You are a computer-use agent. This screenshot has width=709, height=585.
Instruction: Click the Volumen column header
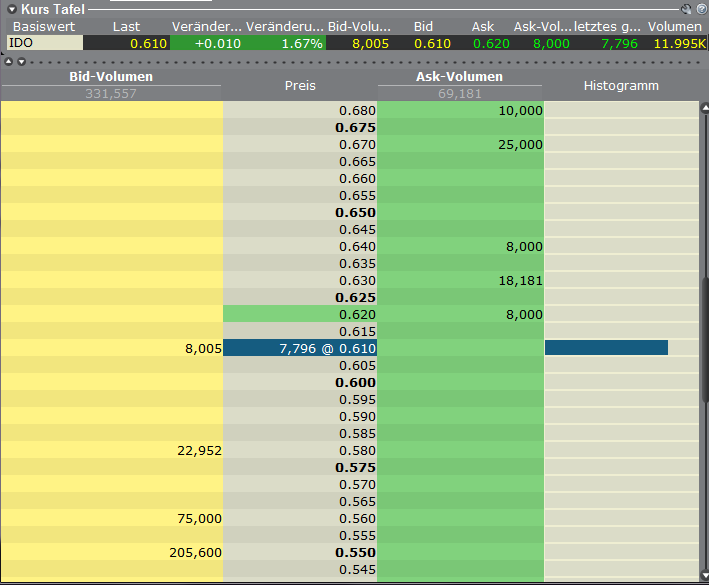tap(675, 27)
